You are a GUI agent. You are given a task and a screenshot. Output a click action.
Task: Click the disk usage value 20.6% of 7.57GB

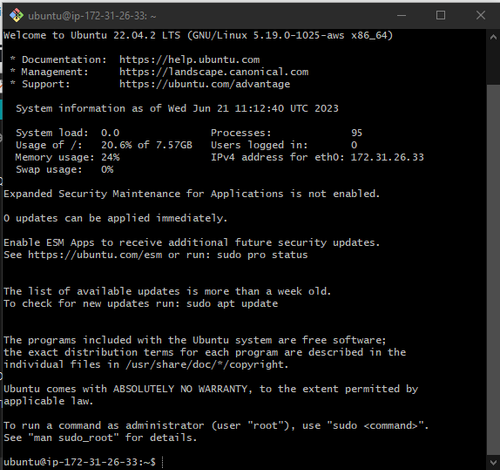pyautogui.click(x=147, y=145)
